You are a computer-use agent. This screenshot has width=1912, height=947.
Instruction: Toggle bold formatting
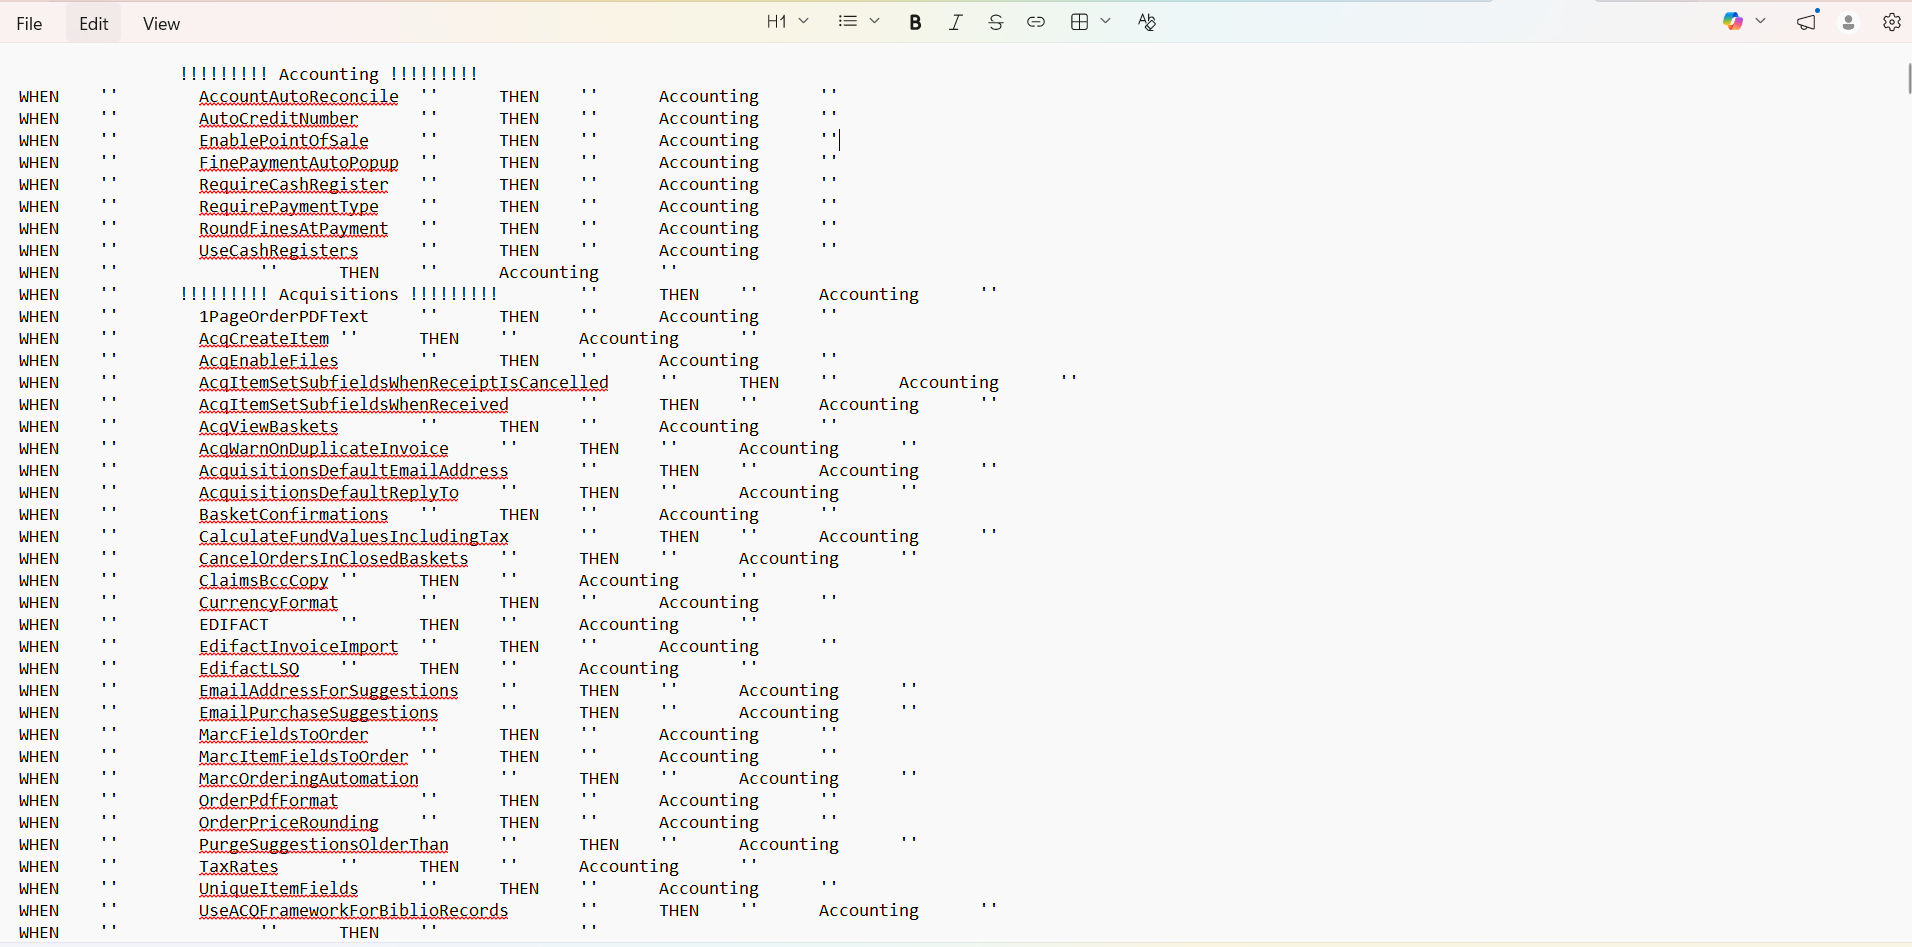point(915,22)
